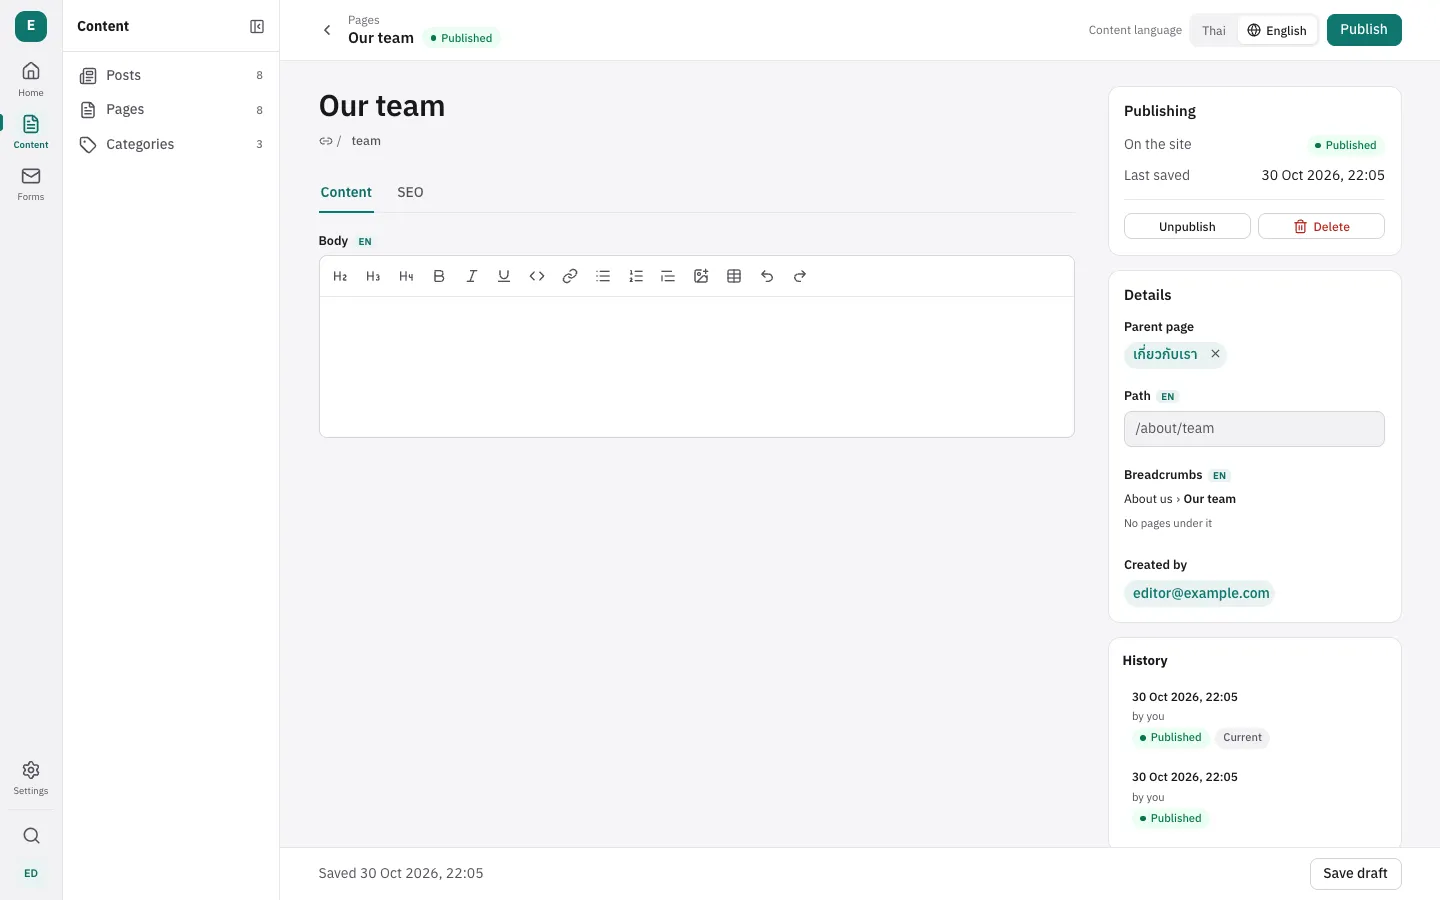Click the Unpublish button
Screen dimensions: 1440x900
point(1187,227)
